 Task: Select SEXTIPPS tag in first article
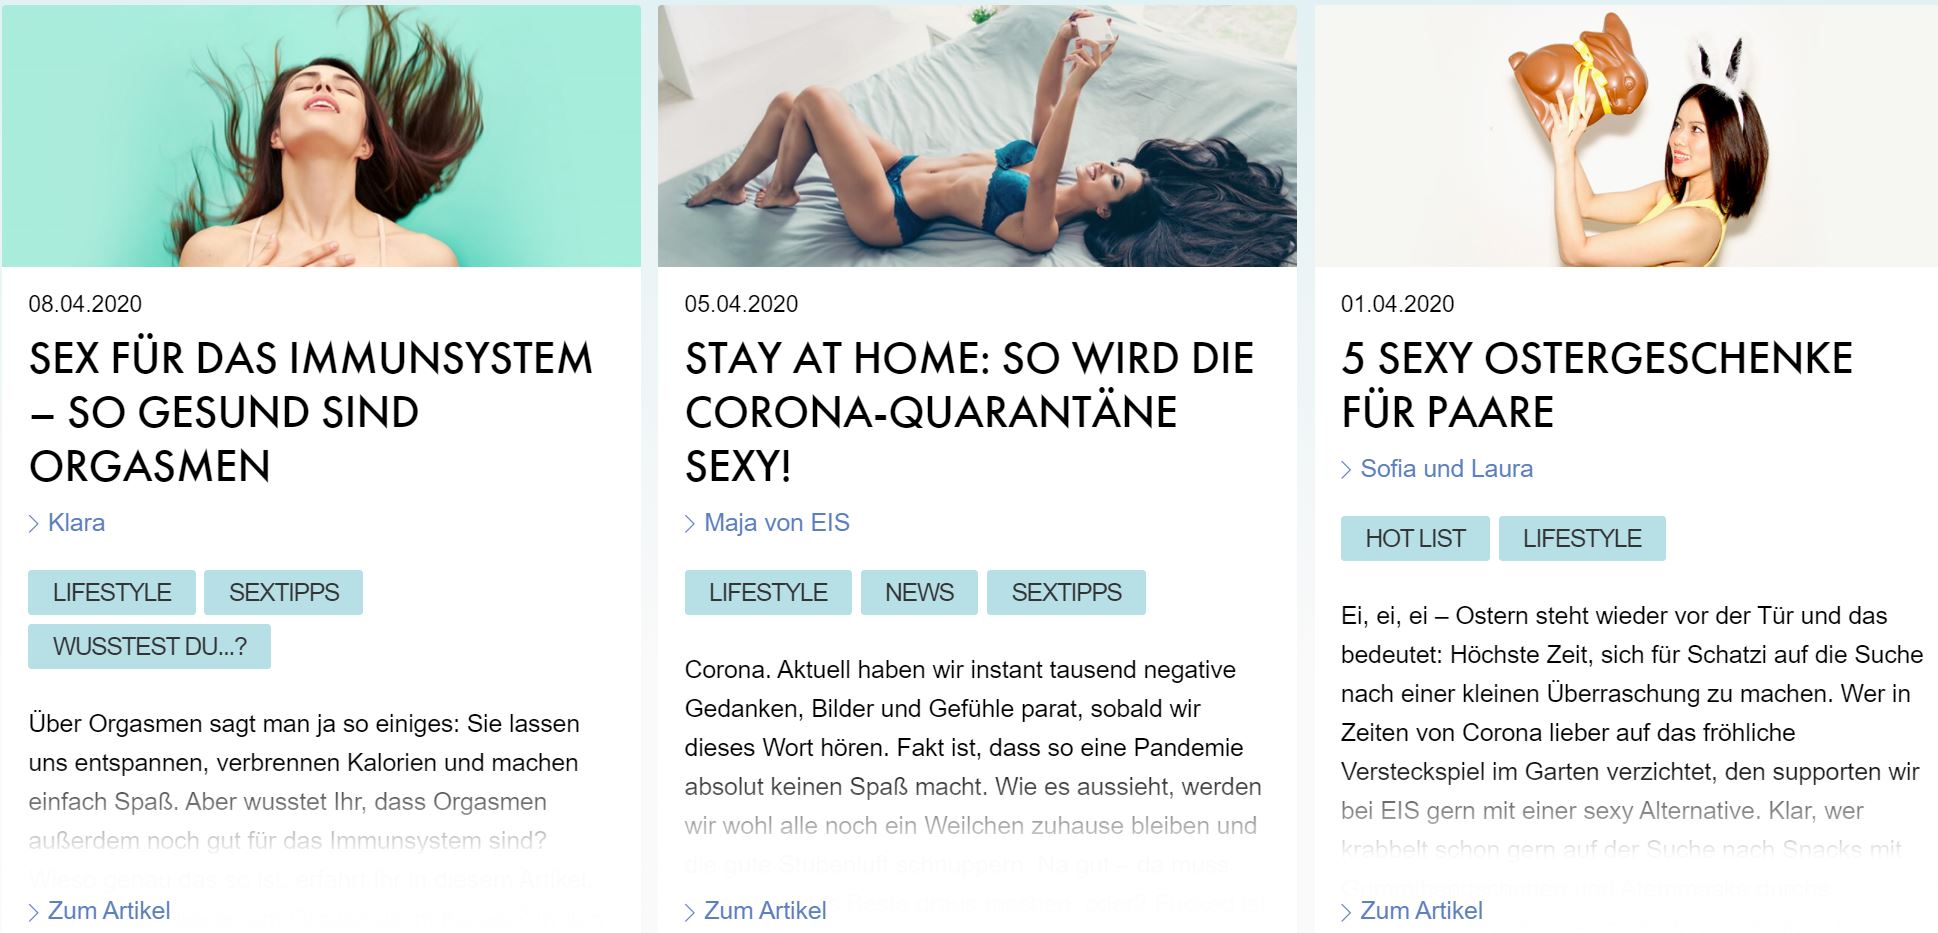coord(284,592)
